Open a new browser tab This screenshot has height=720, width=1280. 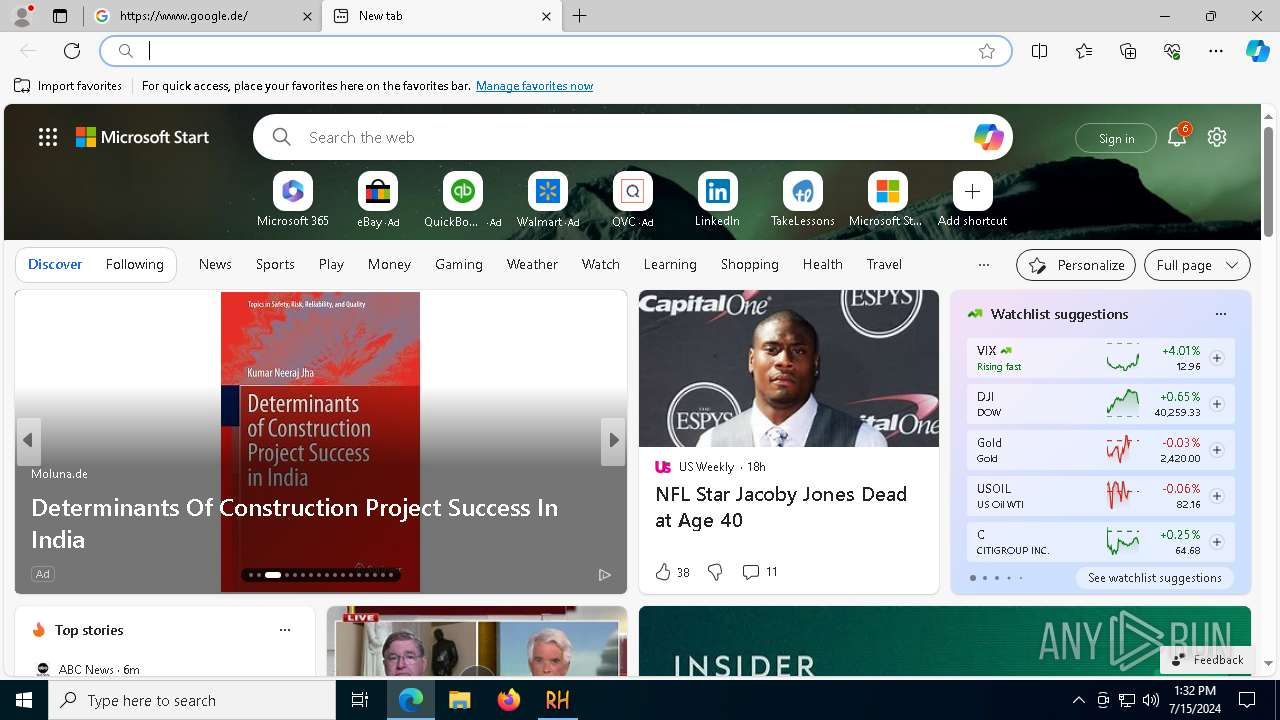pos(580,16)
